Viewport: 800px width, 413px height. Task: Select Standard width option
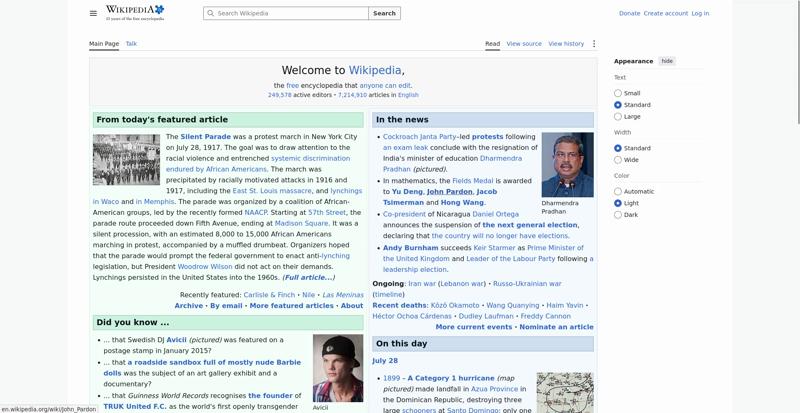point(618,149)
